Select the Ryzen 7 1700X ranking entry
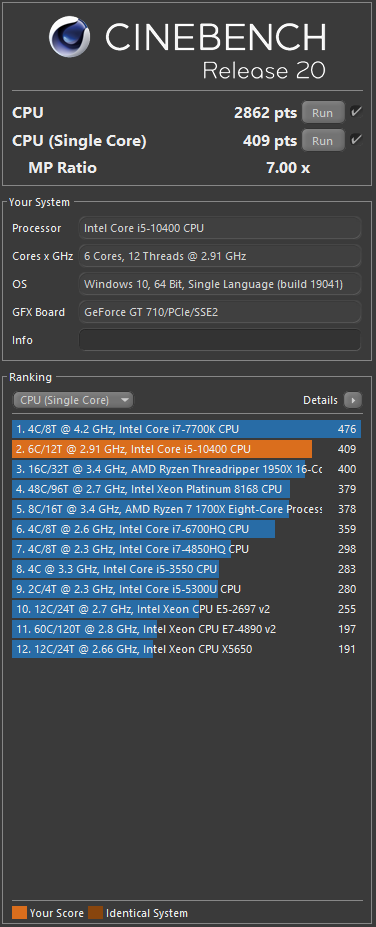This screenshot has height=927, width=376. click(x=186, y=509)
